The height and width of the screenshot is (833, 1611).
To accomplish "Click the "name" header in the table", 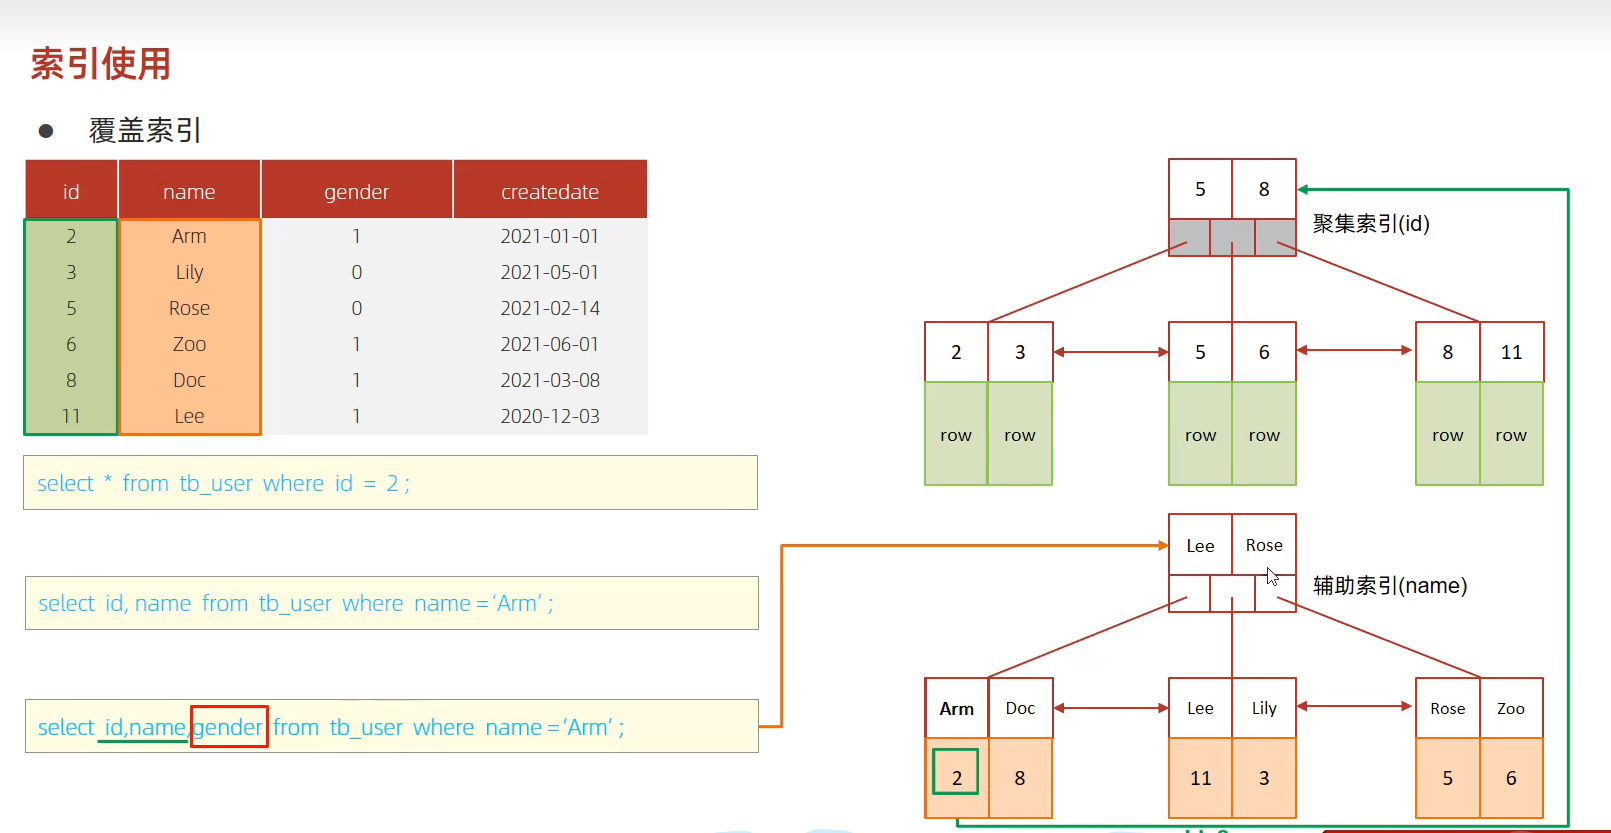I will [189, 191].
